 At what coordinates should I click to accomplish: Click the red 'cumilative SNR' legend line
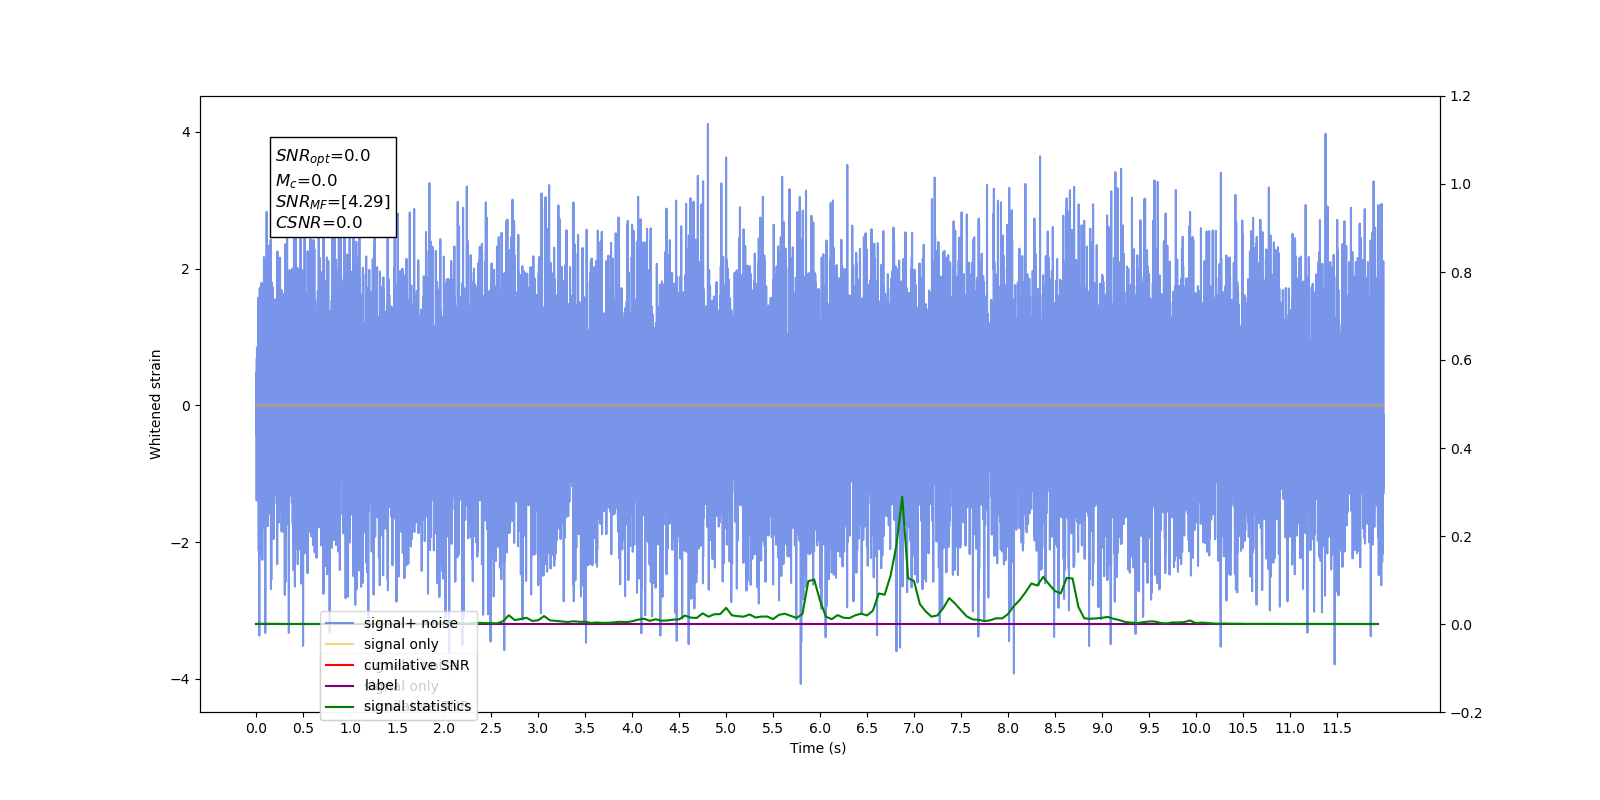(340, 665)
